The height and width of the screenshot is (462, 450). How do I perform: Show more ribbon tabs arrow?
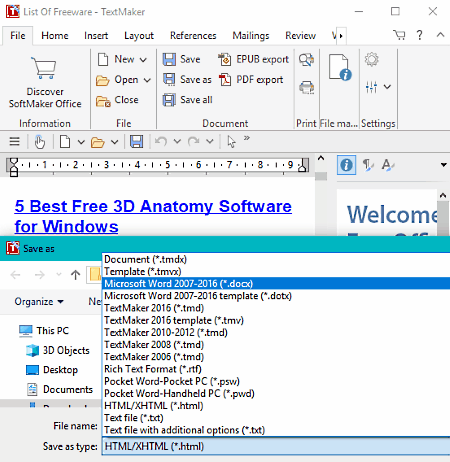pyautogui.click(x=341, y=36)
